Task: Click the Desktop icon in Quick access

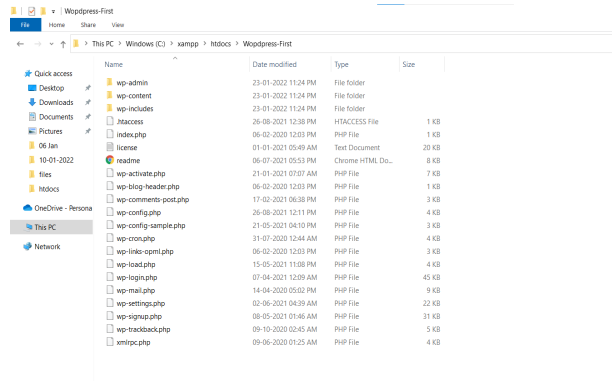Action: click(32, 88)
